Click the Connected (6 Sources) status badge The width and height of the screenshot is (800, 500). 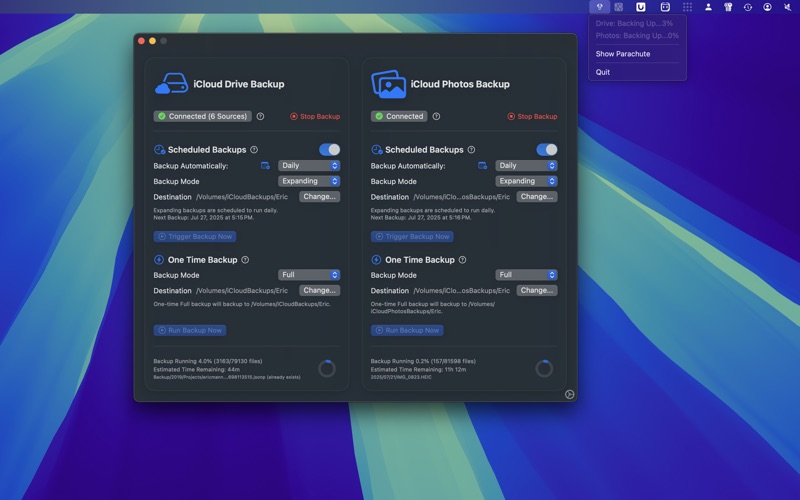tap(203, 116)
